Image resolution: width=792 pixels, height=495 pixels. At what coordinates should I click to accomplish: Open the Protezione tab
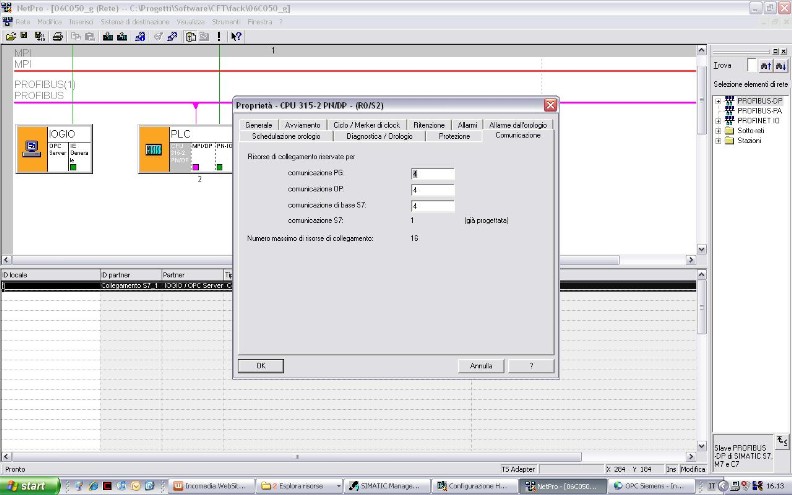pyautogui.click(x=454, y=136)
